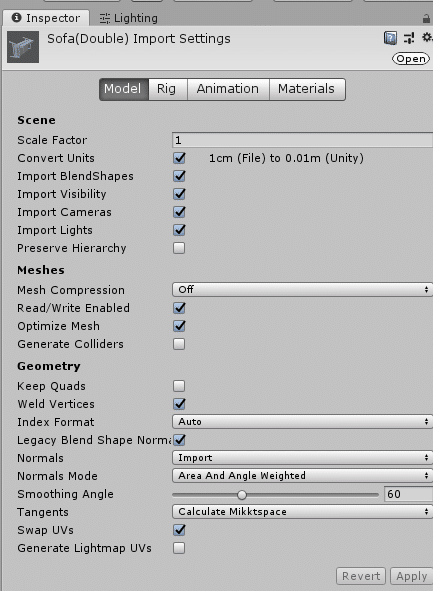Open the Normals Import dropdown

302,458
